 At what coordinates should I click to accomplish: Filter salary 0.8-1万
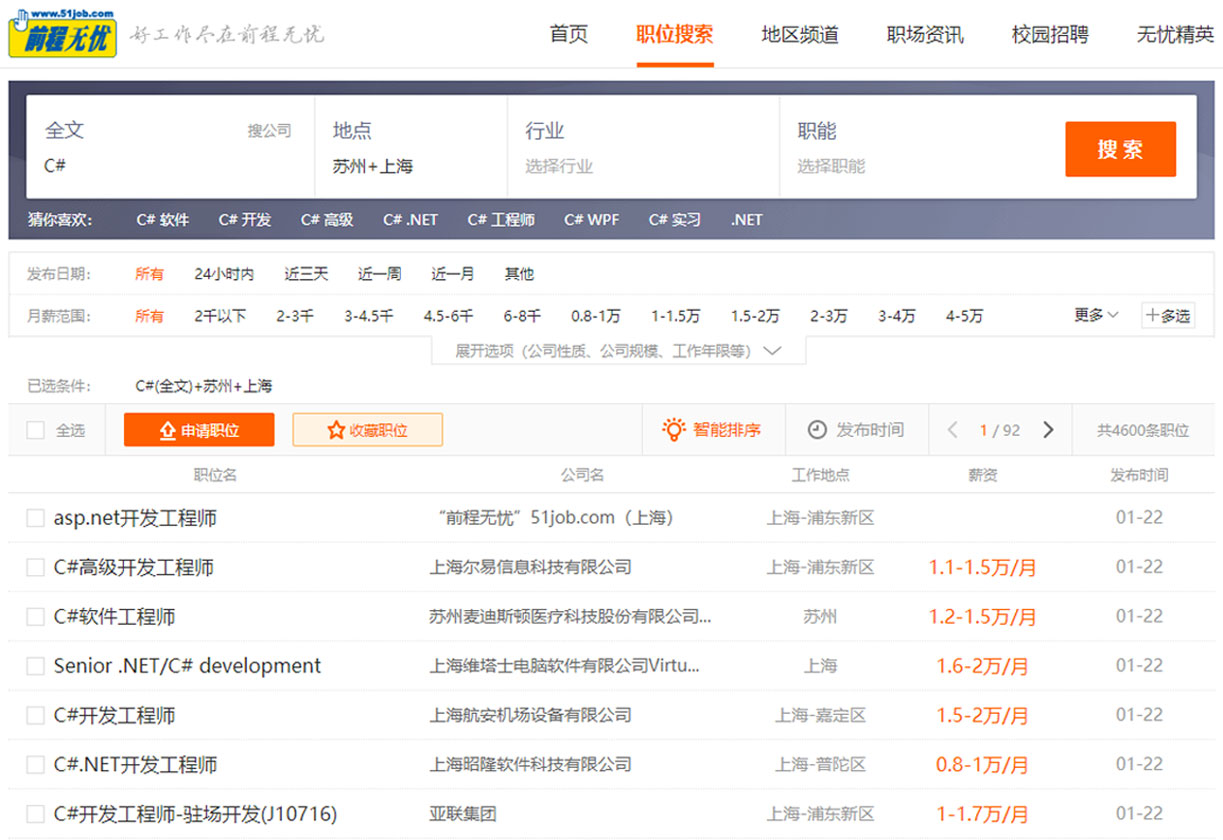(x=596, y=316)
